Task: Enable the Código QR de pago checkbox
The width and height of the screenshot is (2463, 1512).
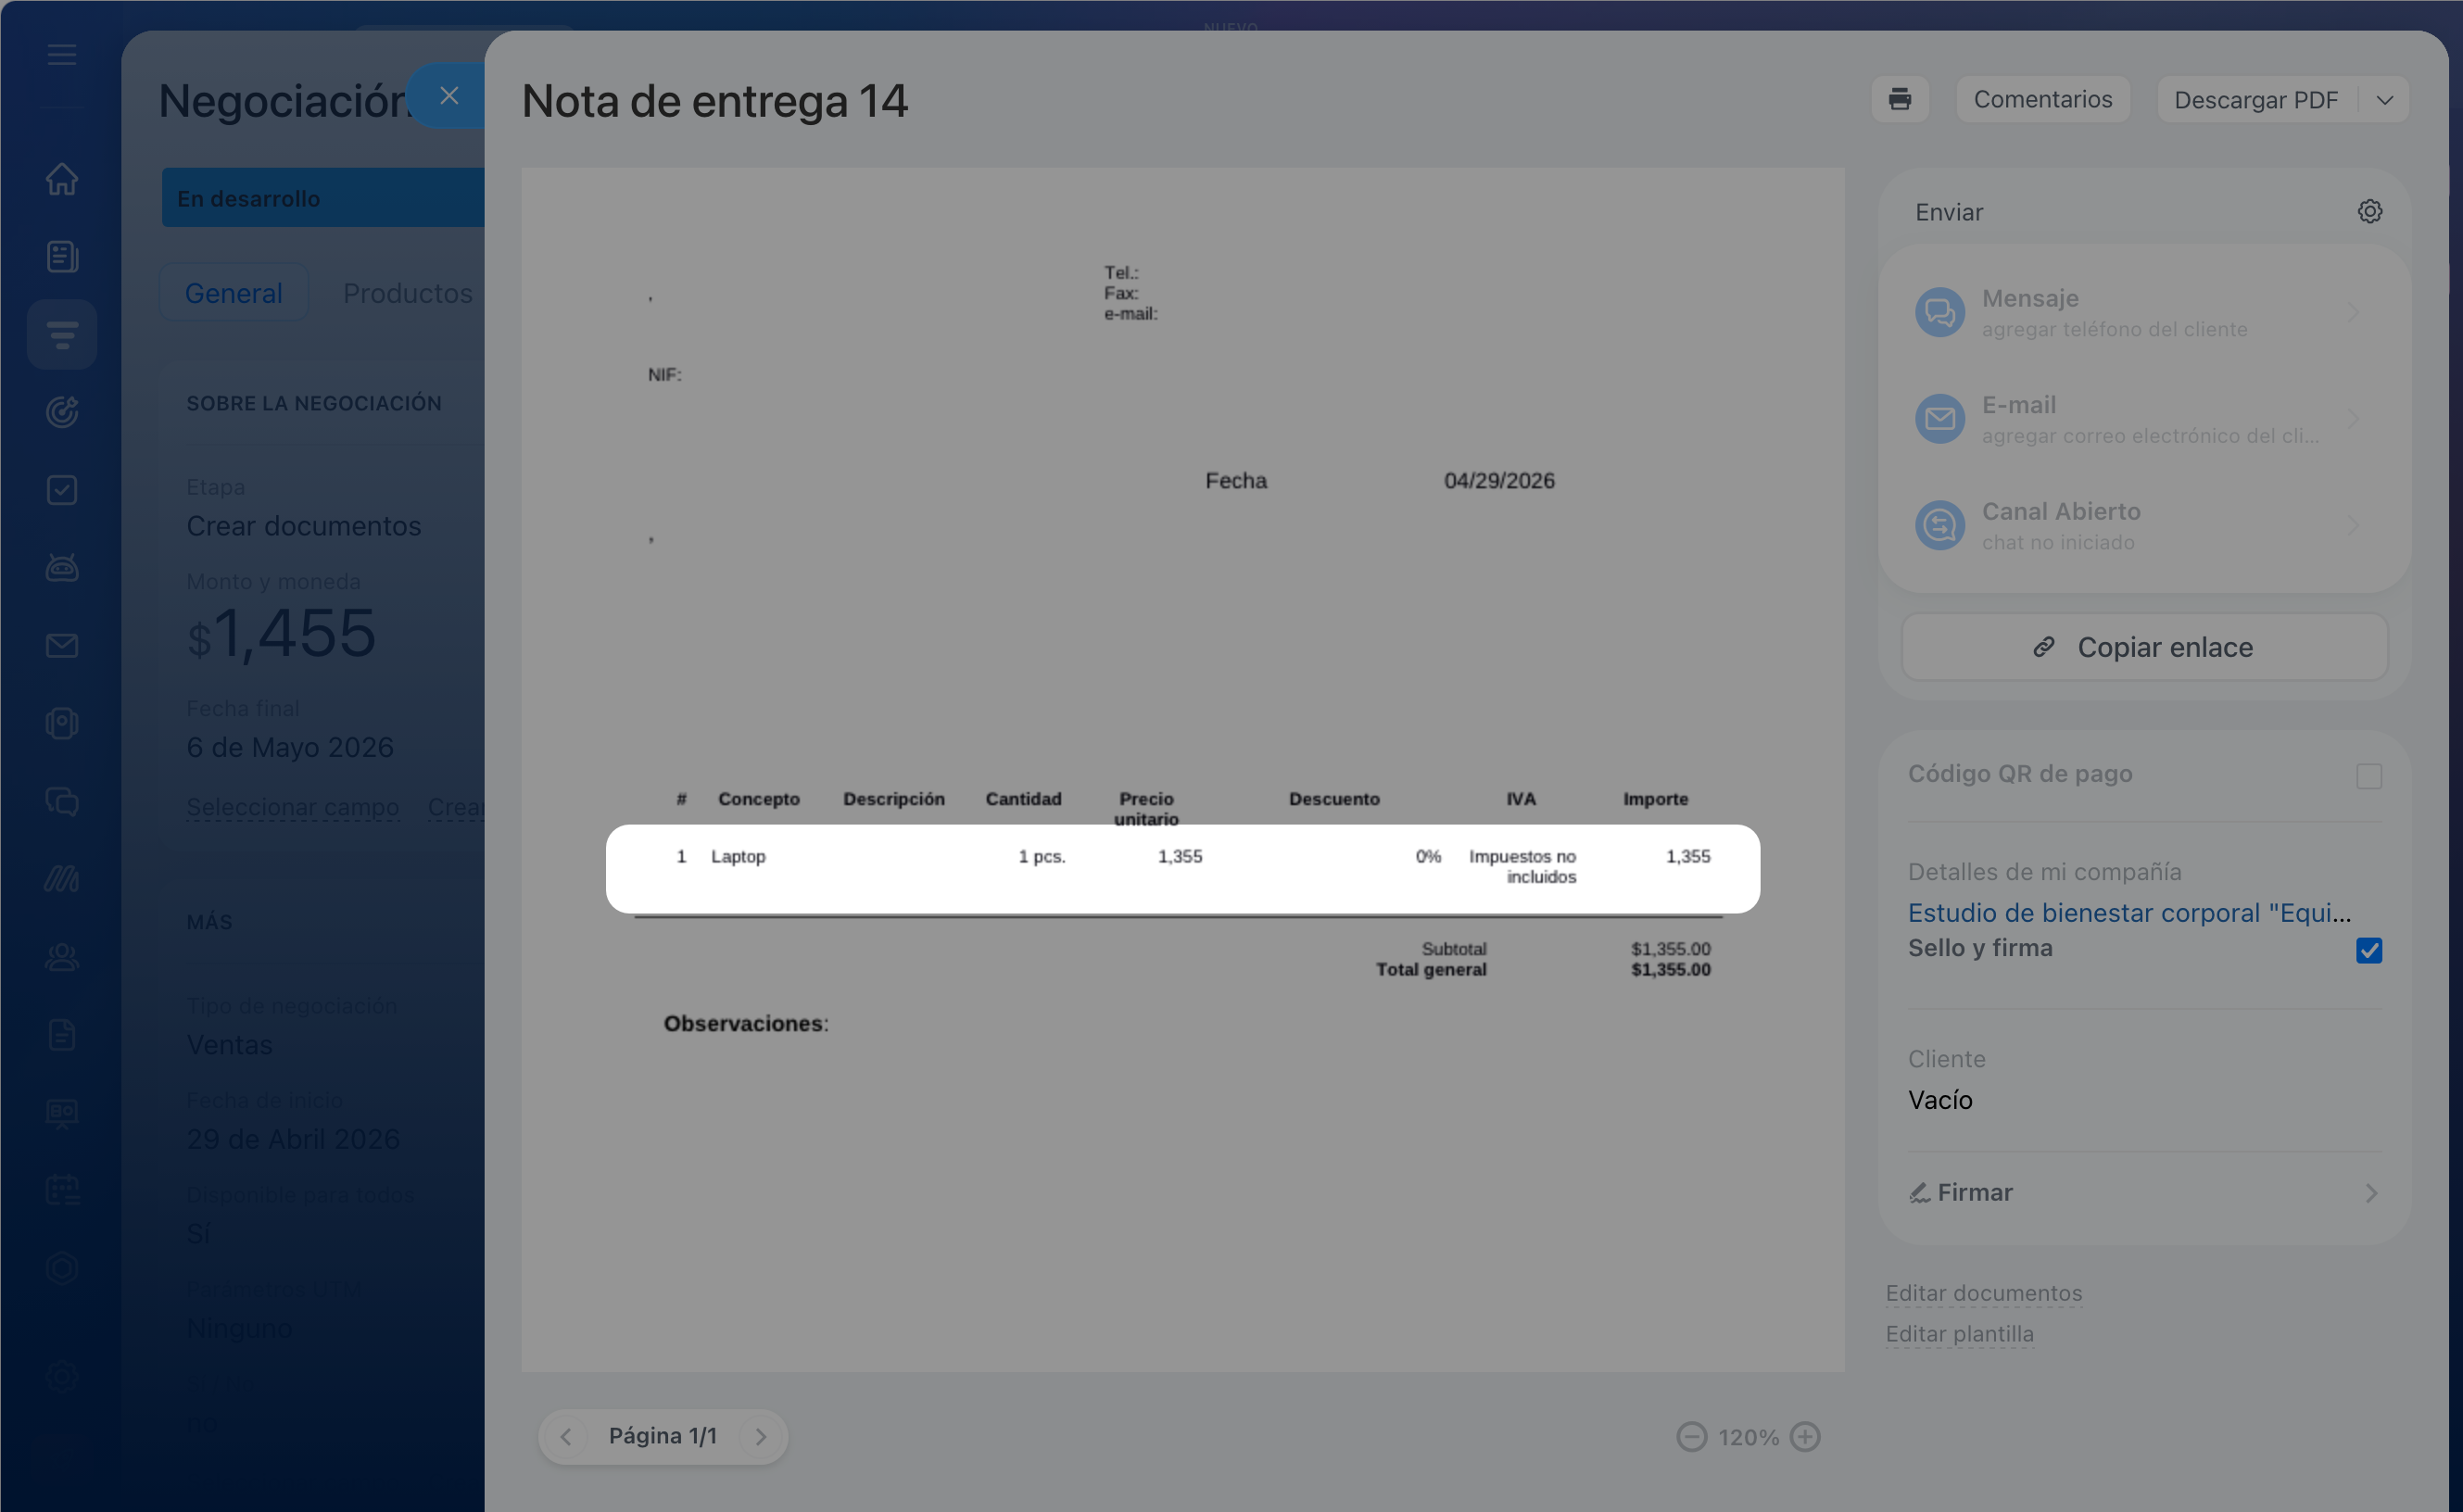Action: click(2368, 776)
